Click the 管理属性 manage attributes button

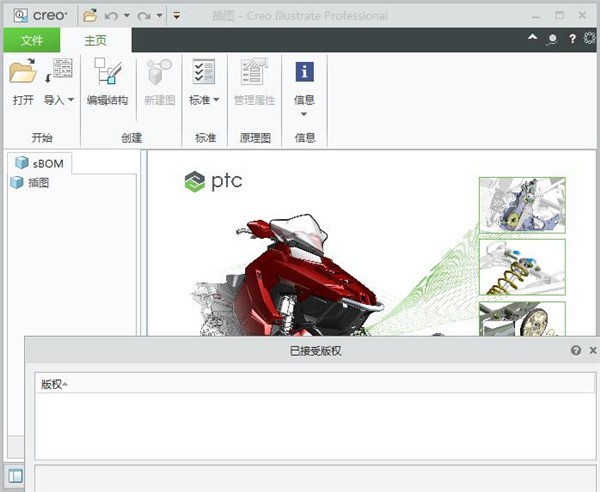click(254, 82)
